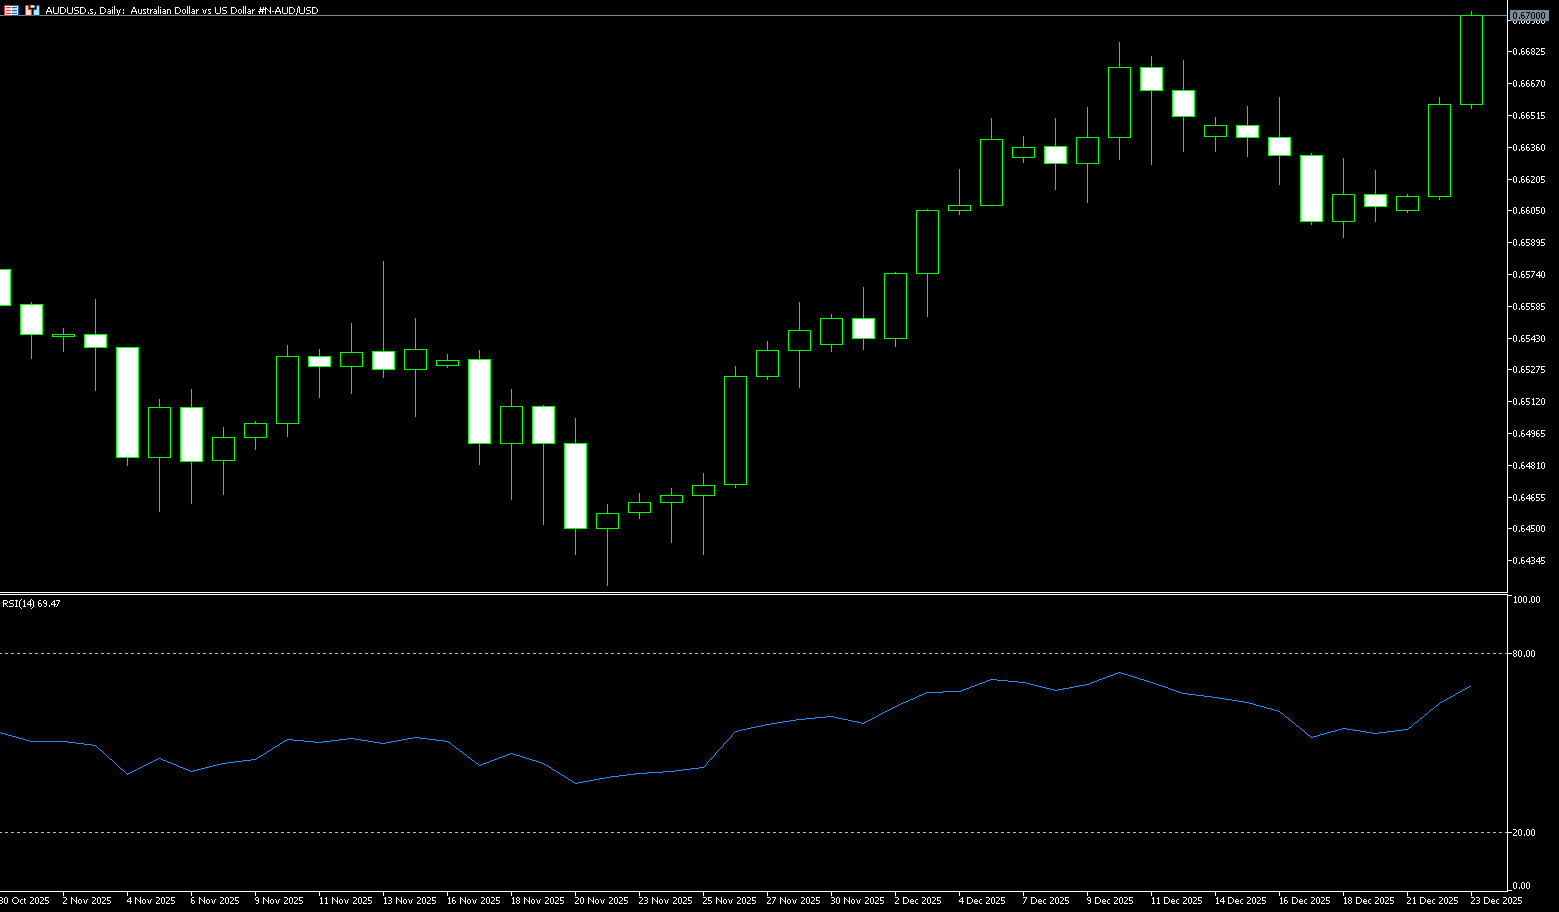Select the highlighted 0.67000 current price label
This screenshot has height=912, width=1559.
tap(1527, 16)
